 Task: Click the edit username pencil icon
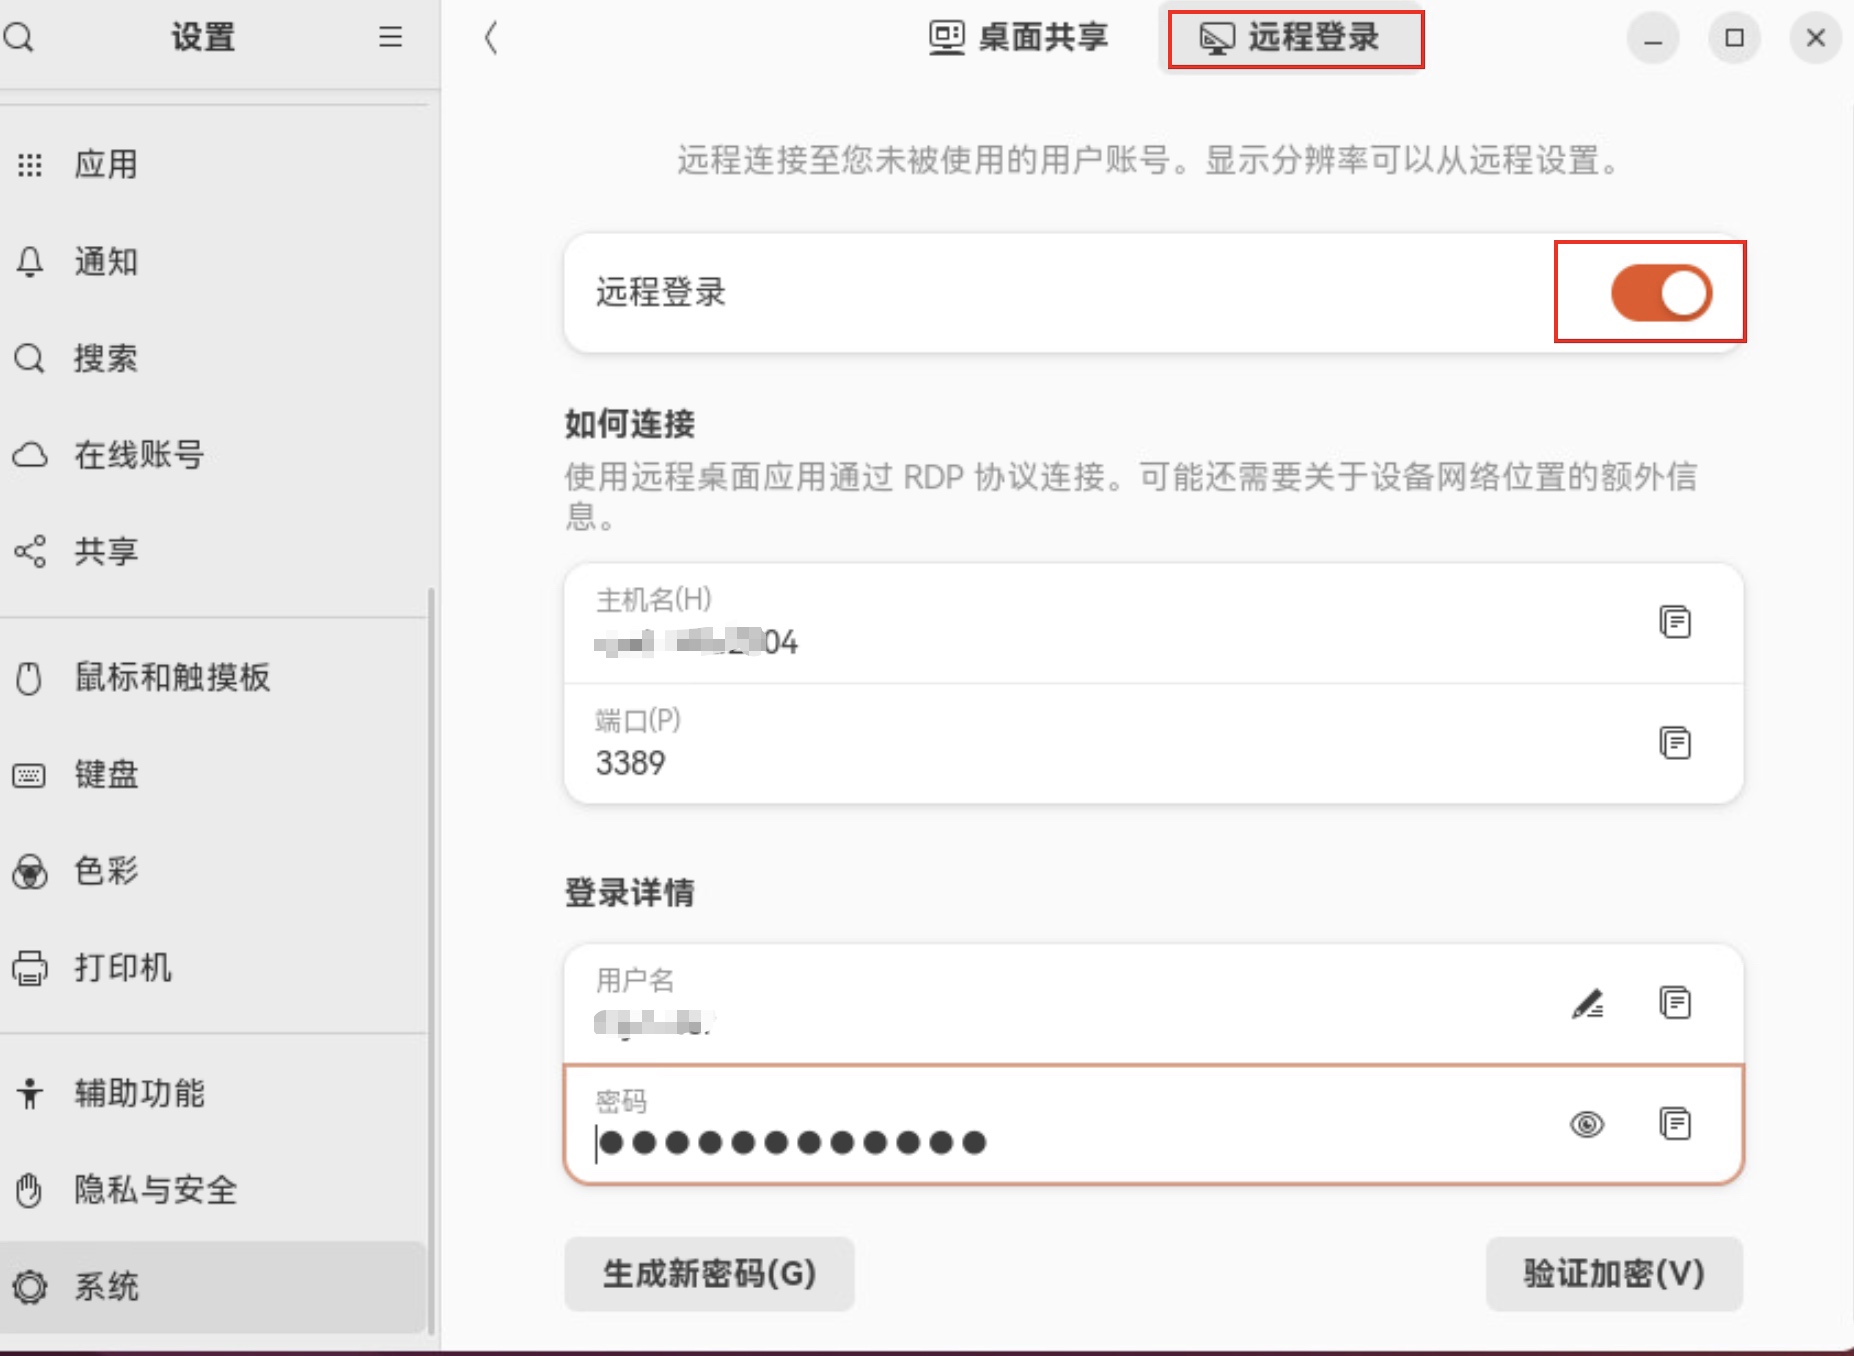point(1587,1003)
